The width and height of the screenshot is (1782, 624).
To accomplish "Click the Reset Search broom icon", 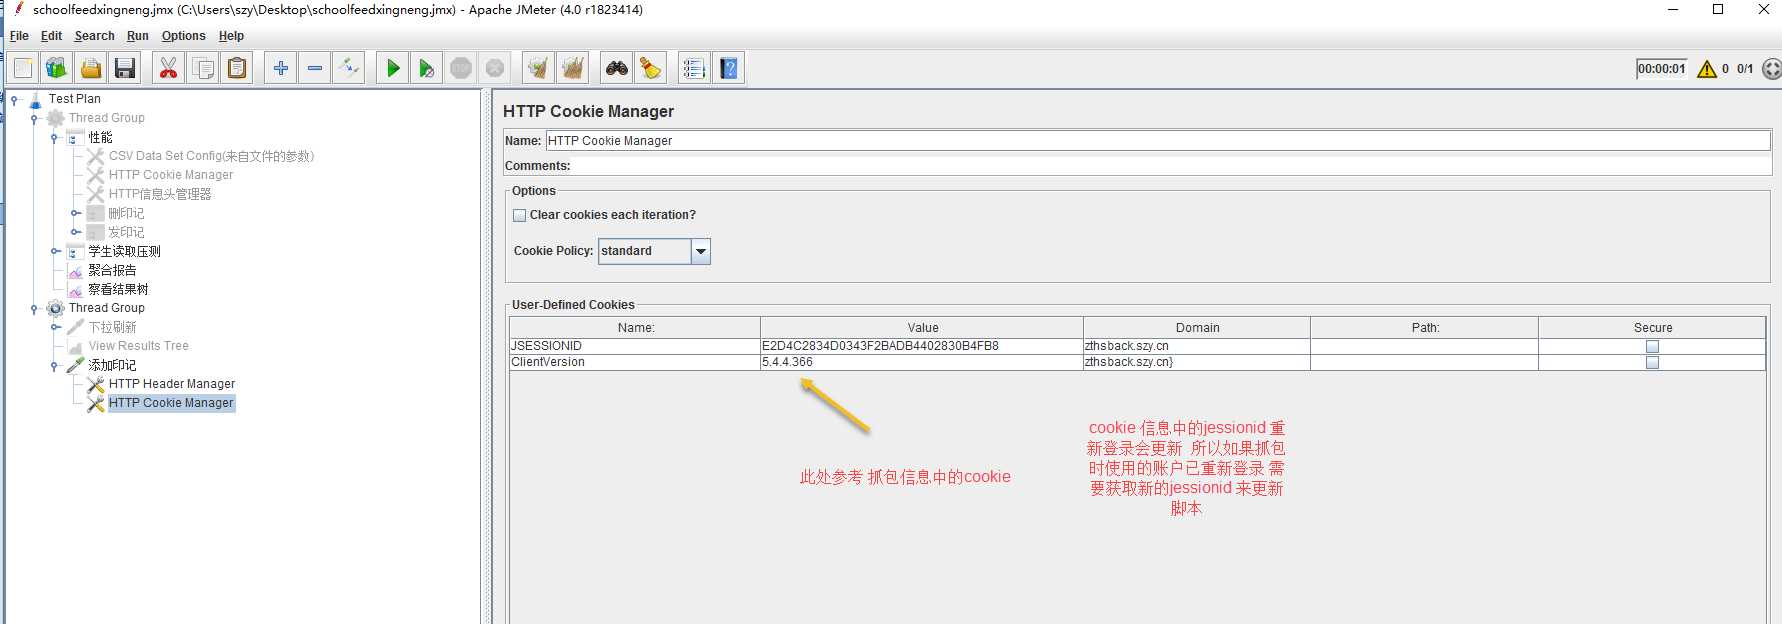I will [x=651, y=68].
